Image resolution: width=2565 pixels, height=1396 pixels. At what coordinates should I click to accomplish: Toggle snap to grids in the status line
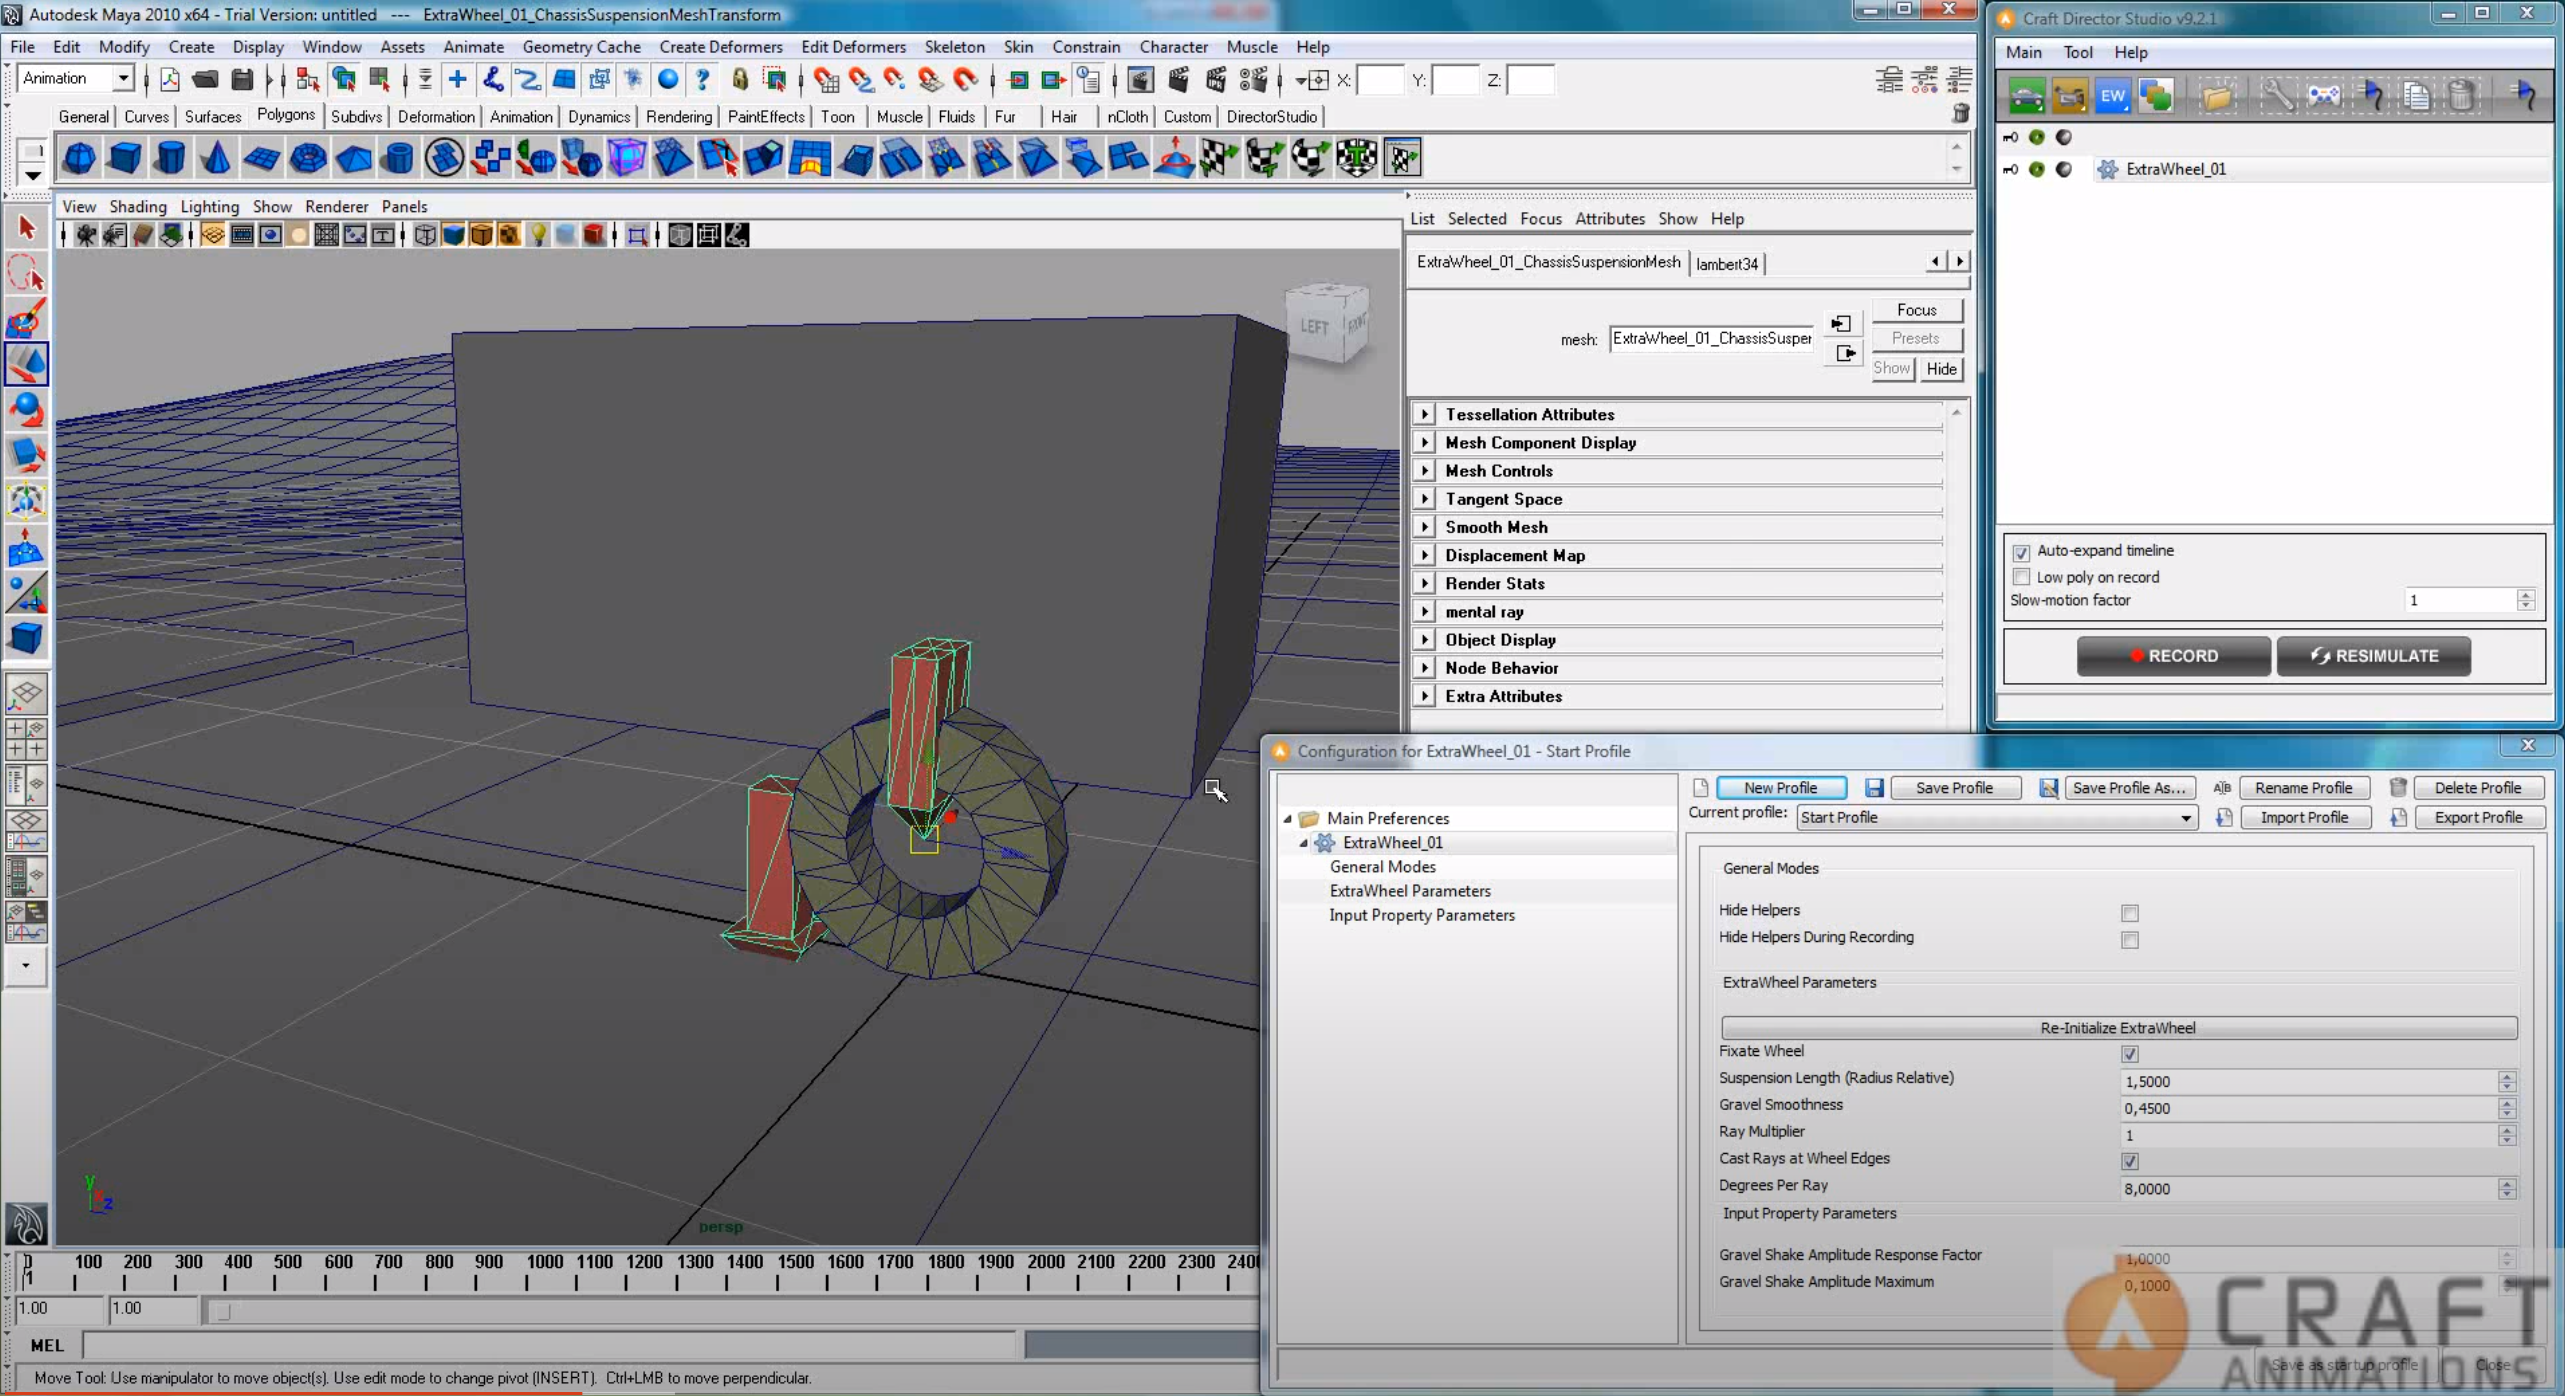click(825, 80)
